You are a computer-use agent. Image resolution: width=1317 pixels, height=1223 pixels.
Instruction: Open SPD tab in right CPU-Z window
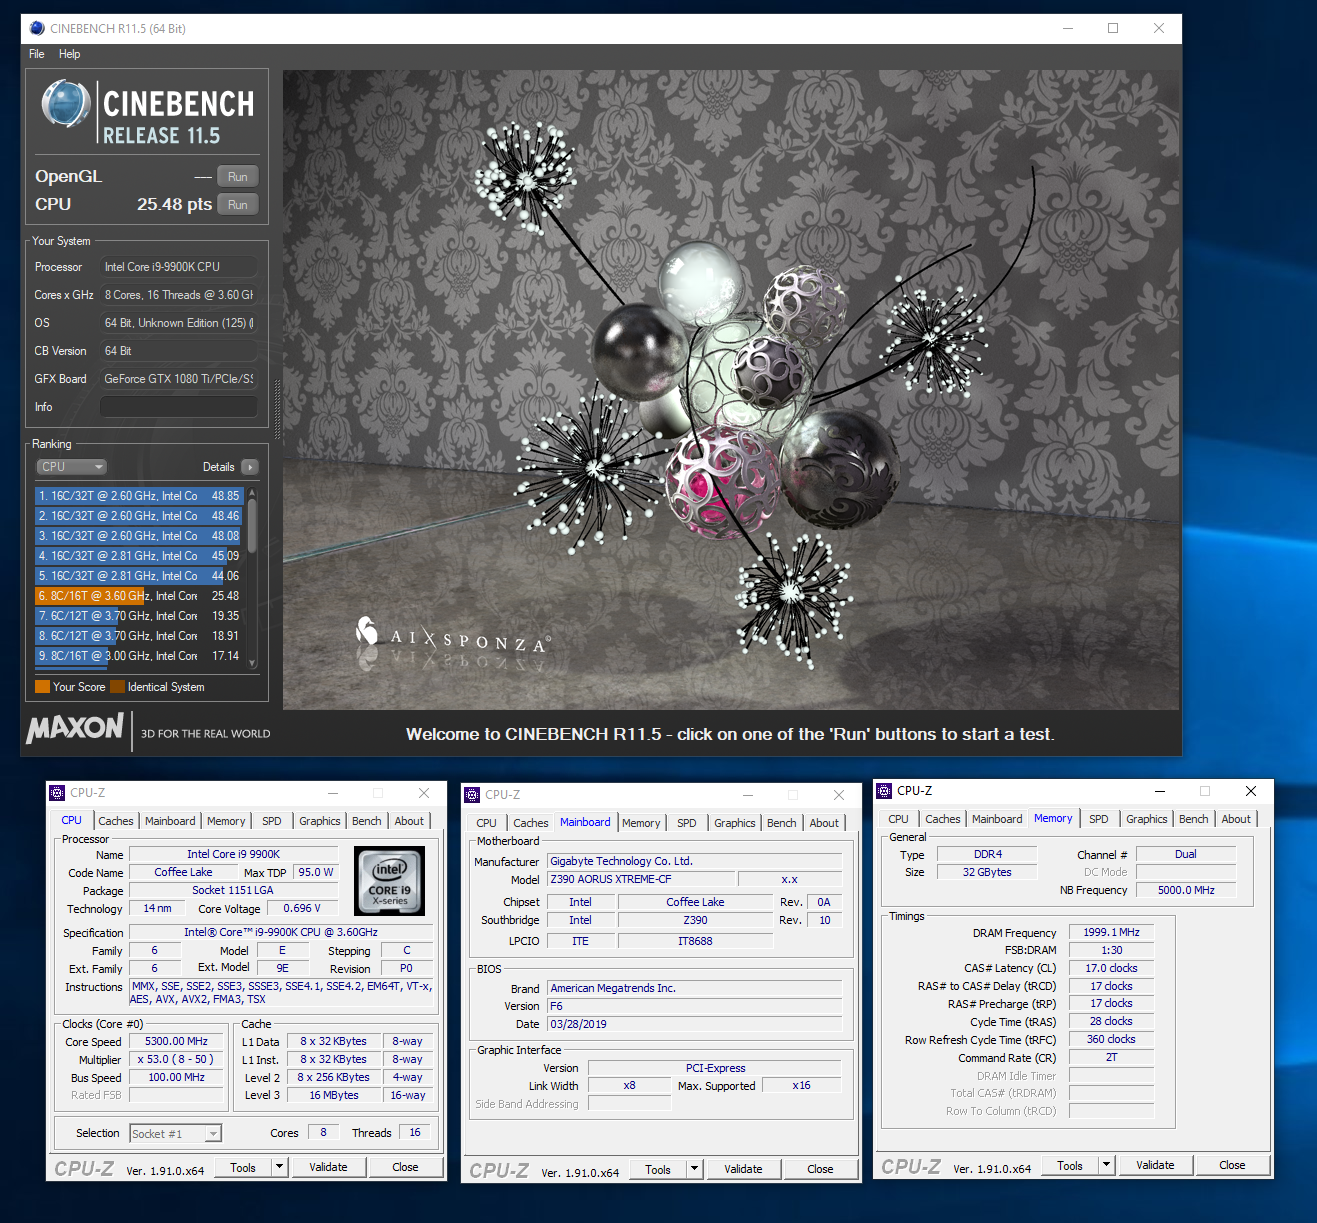tap(1099, 819)
